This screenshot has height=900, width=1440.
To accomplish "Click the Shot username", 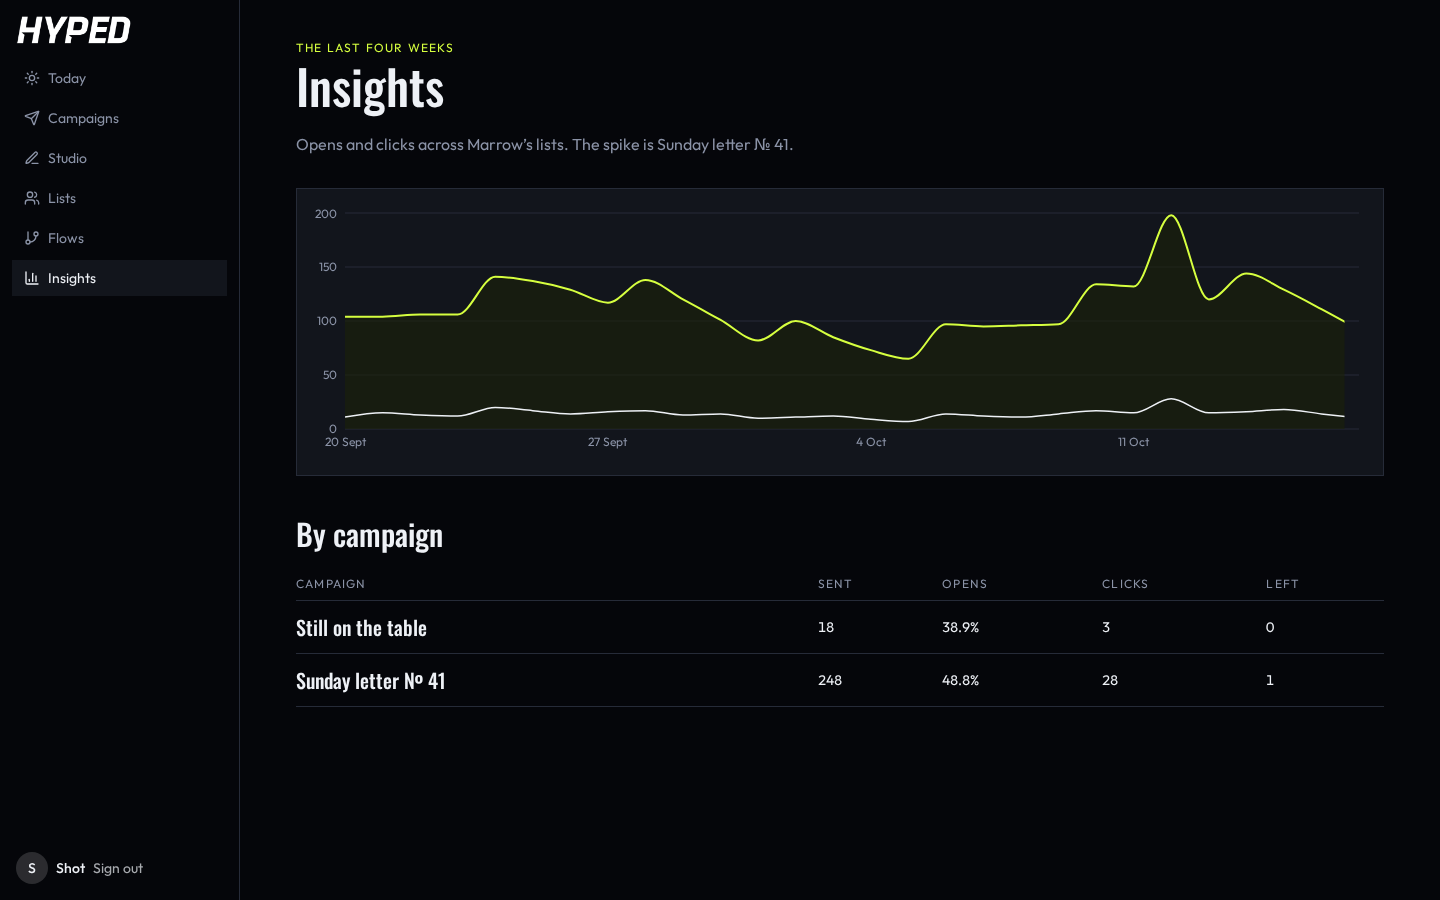I will 70,868.
